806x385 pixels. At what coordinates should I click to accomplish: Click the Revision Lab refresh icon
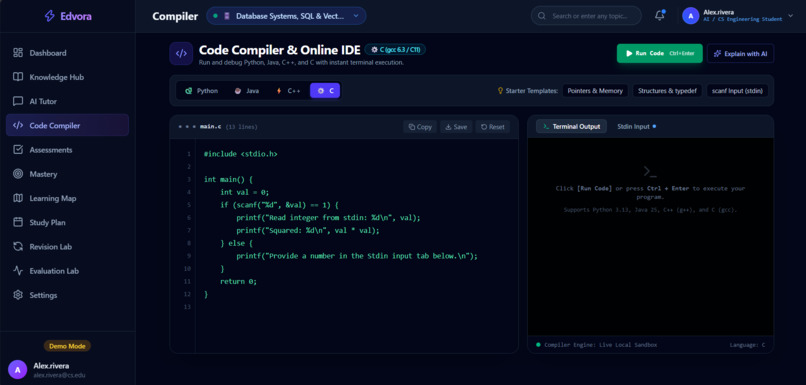(x=18, y=246)
